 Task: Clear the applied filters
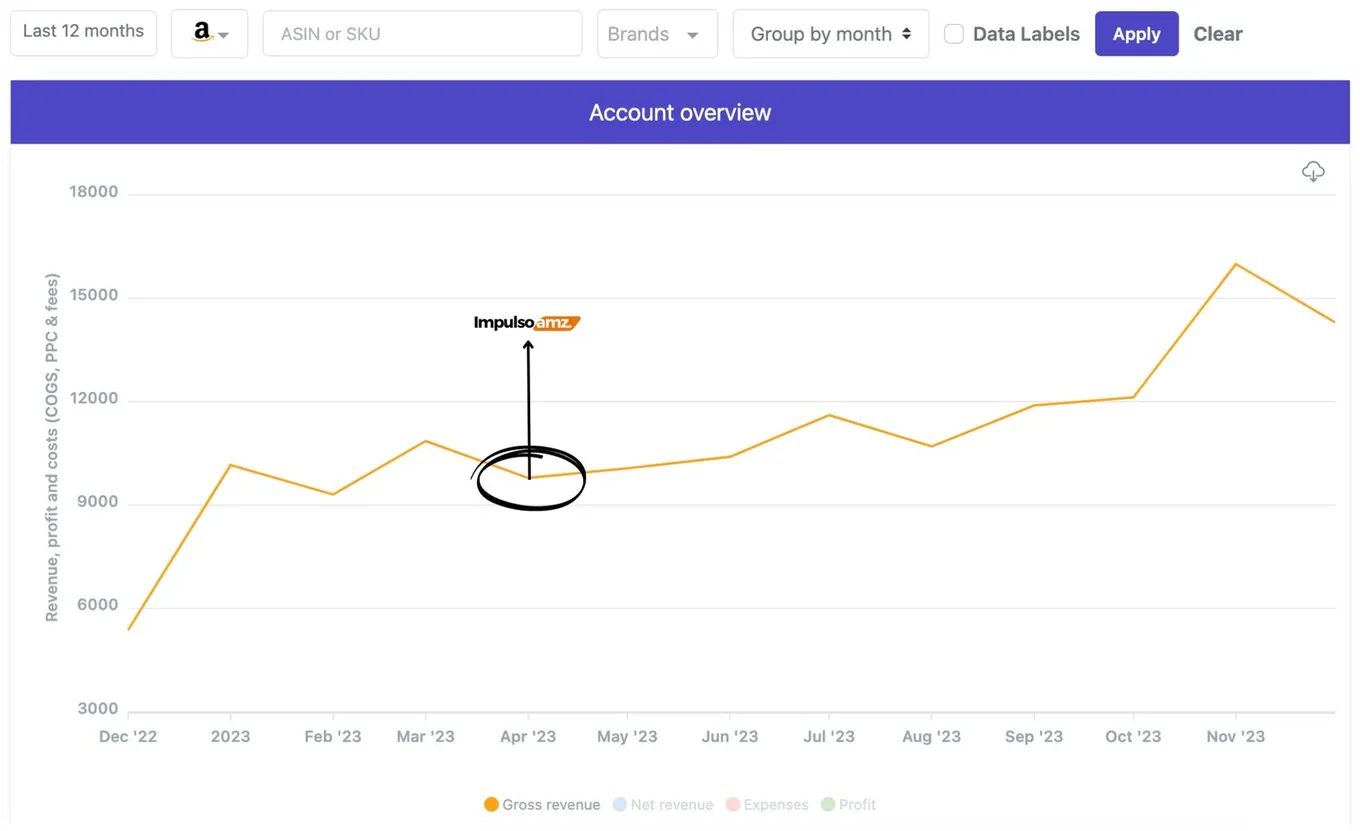click(x=1217, y=34)
